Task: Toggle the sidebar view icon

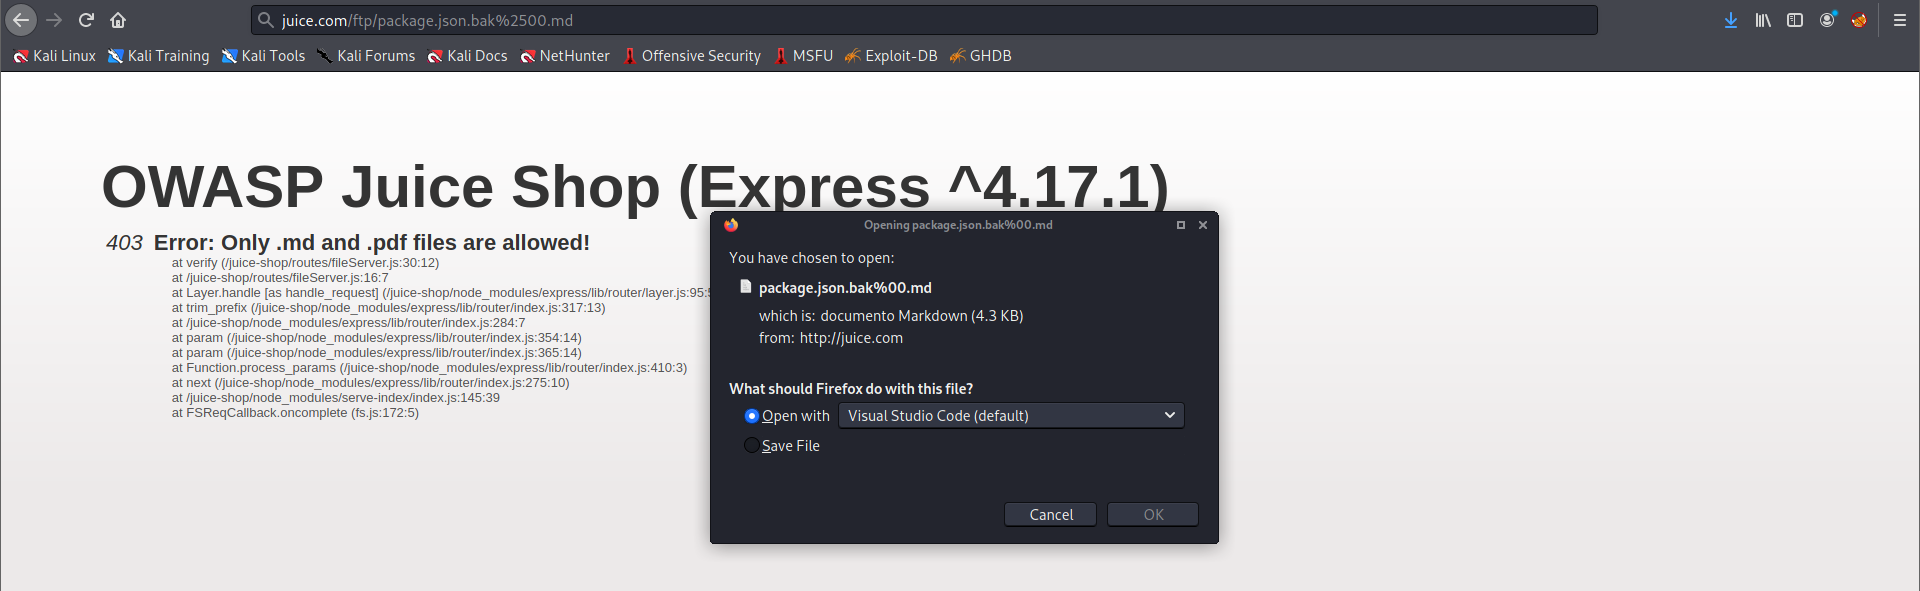Action: coord(1795,20)
